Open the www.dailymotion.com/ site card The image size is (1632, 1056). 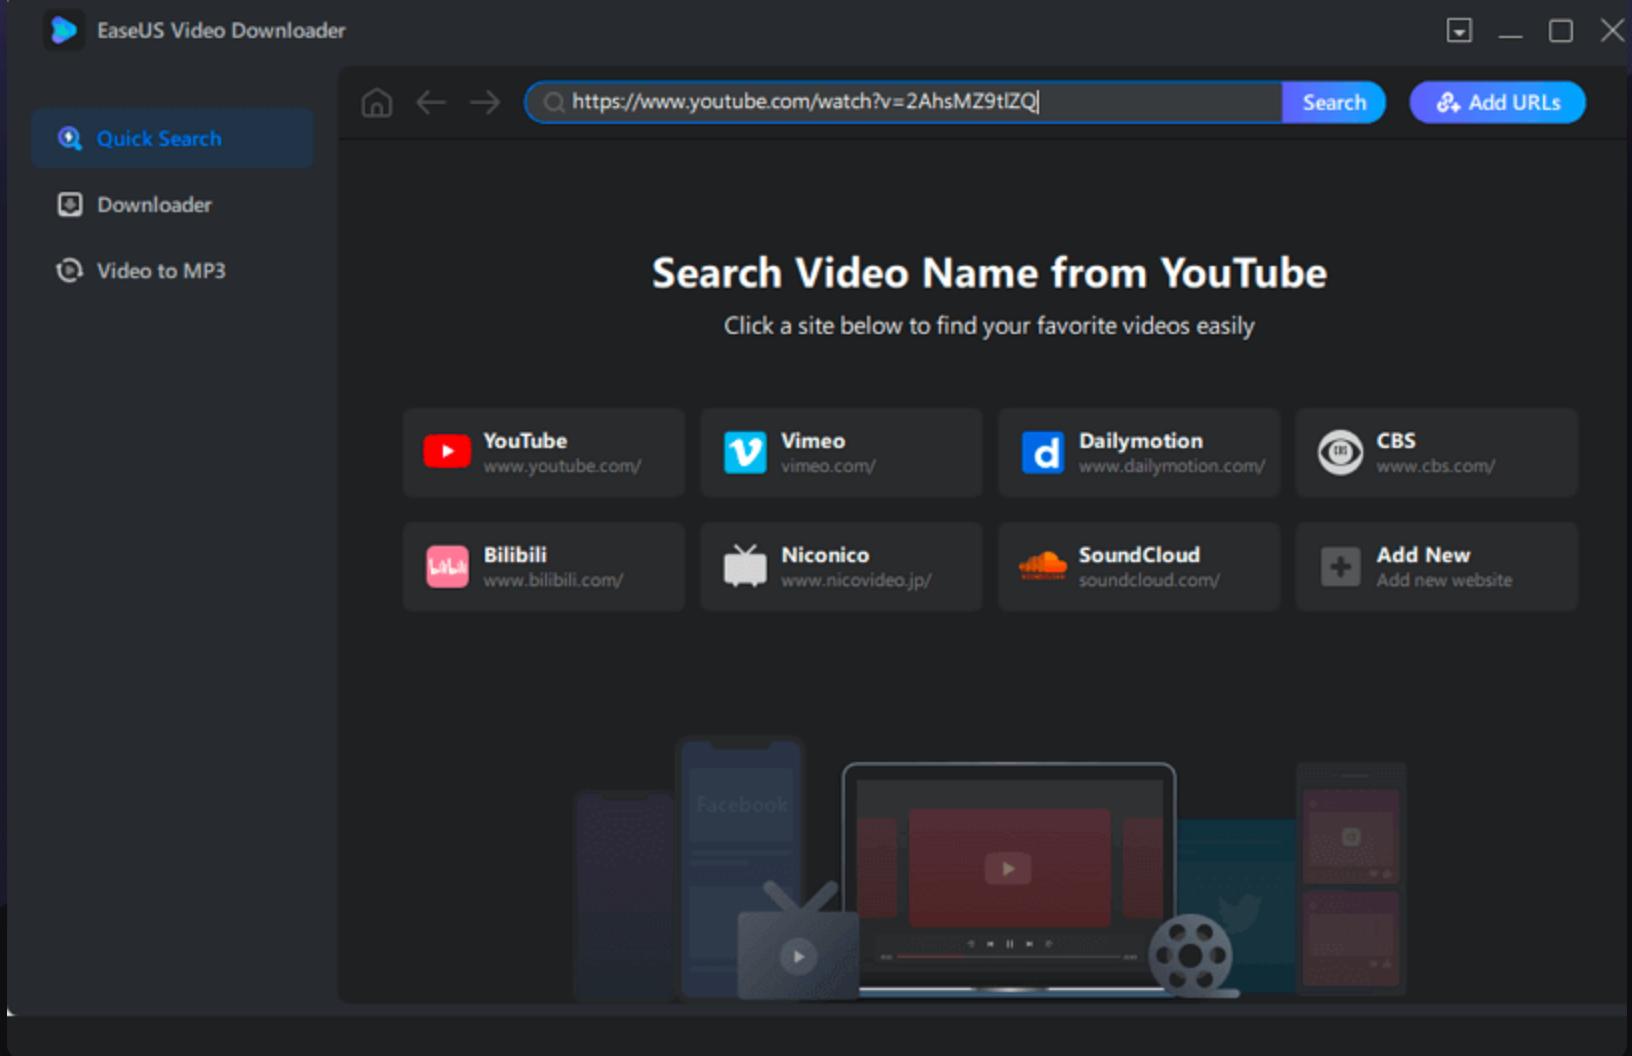tap(1139, 452)
